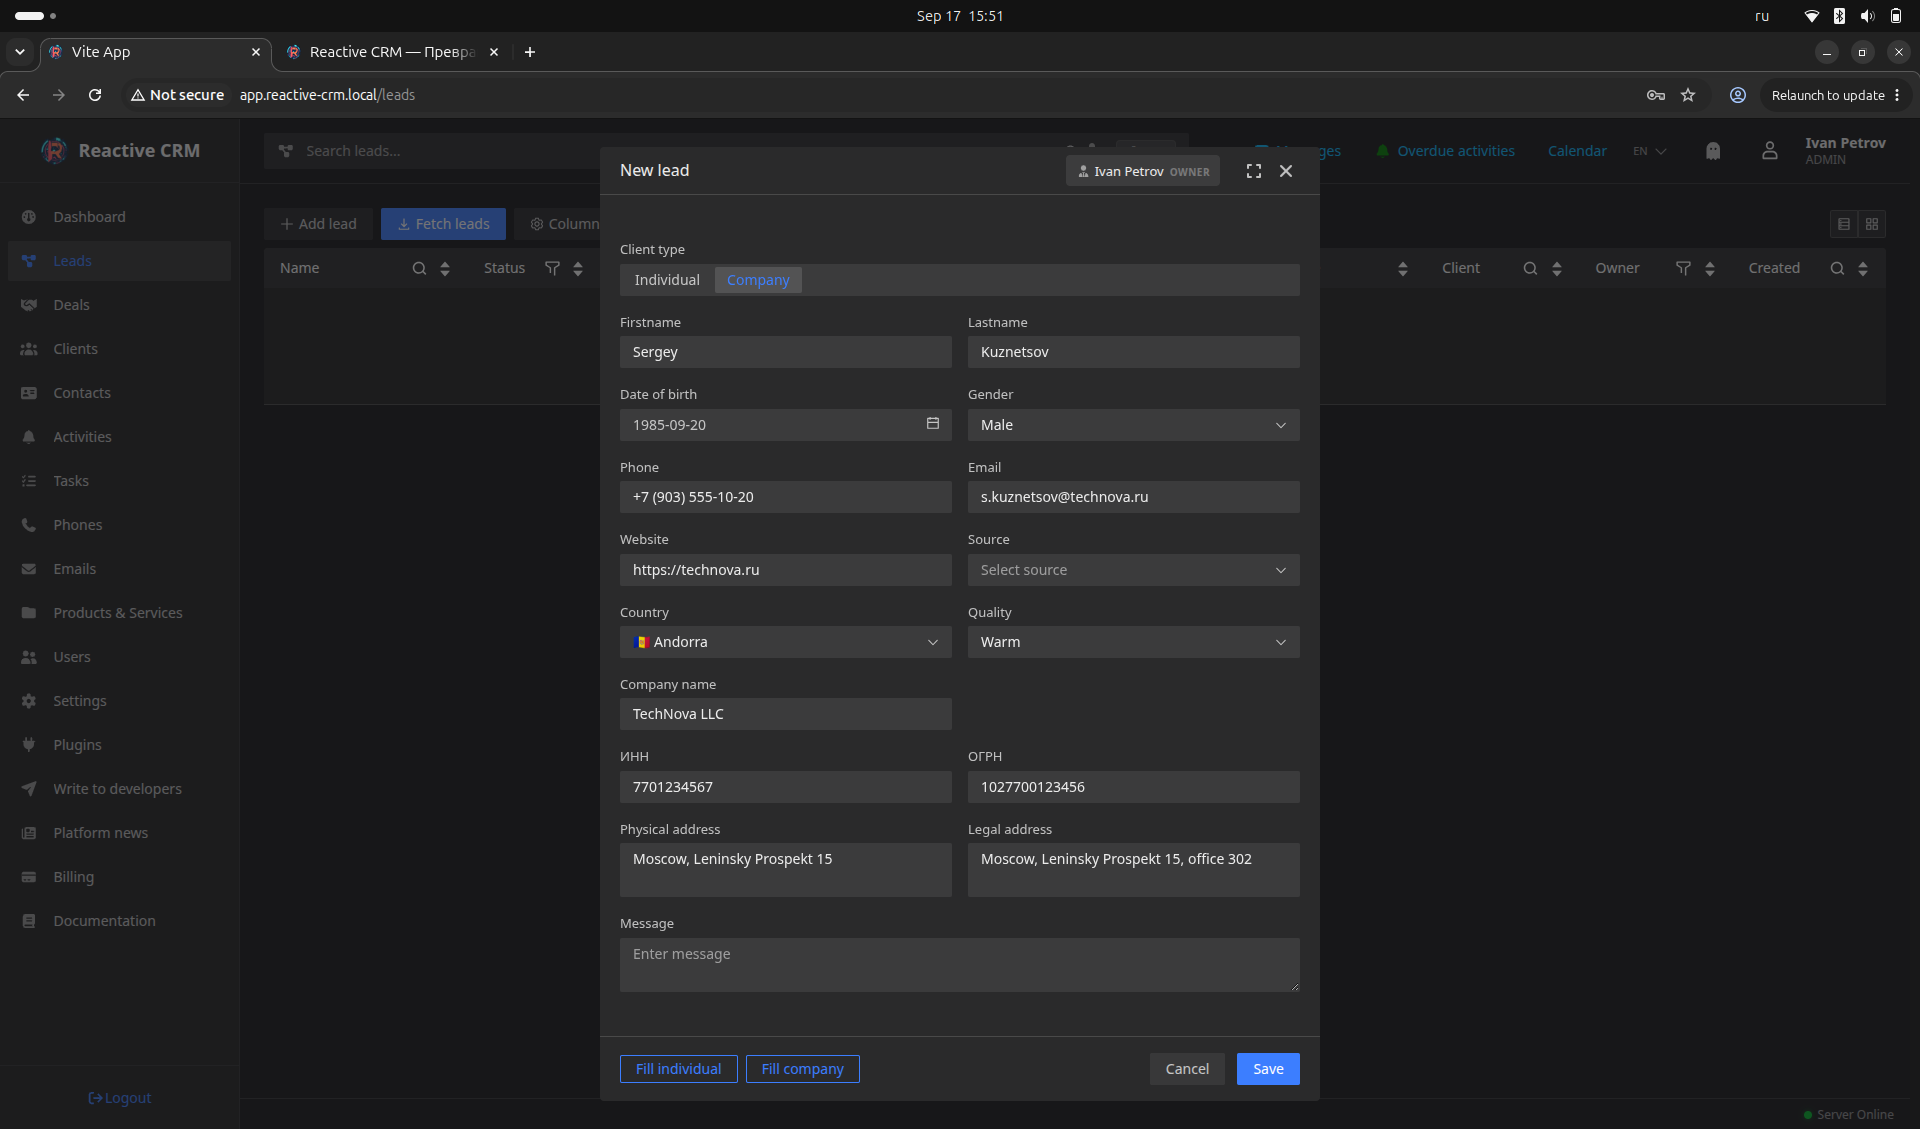Click the Products & Services folder icon
This screenshot has height=1129, width=1920.
pyautogui.click(x=29, y=613)
